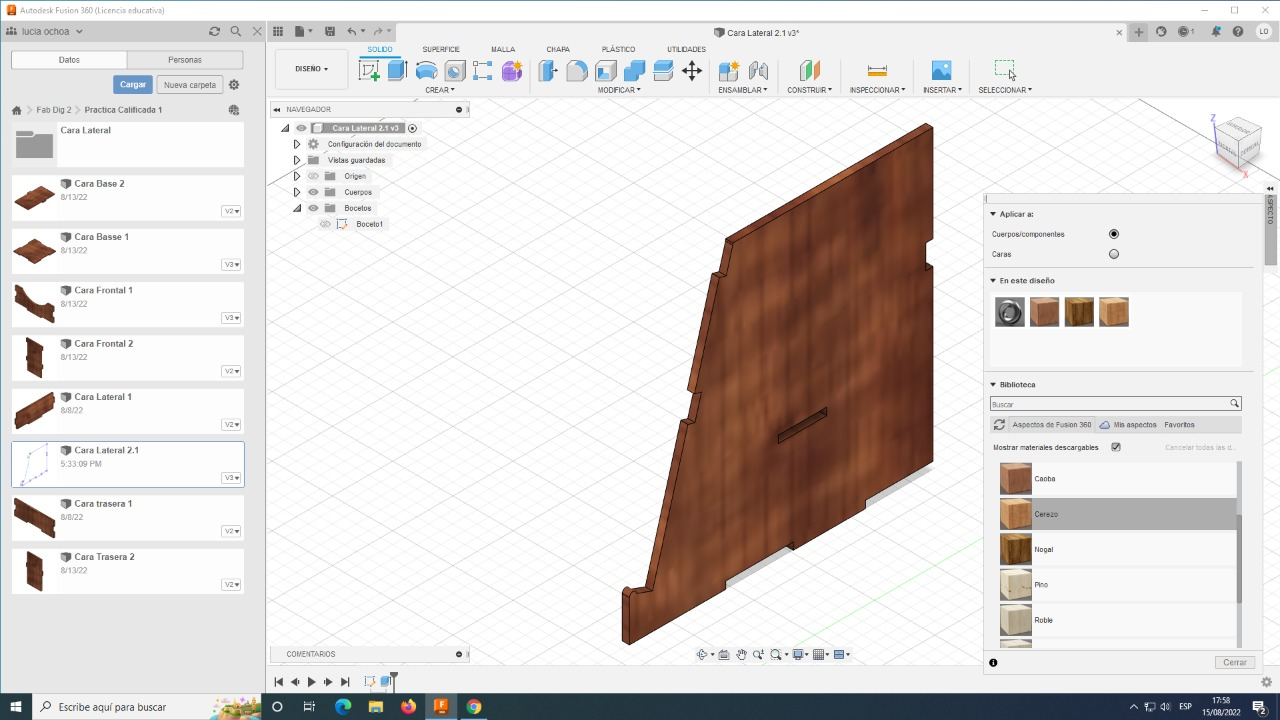Switch to the SUPERFICIE tab
Screen dimensions: 1280x720
tap(441, 49)
